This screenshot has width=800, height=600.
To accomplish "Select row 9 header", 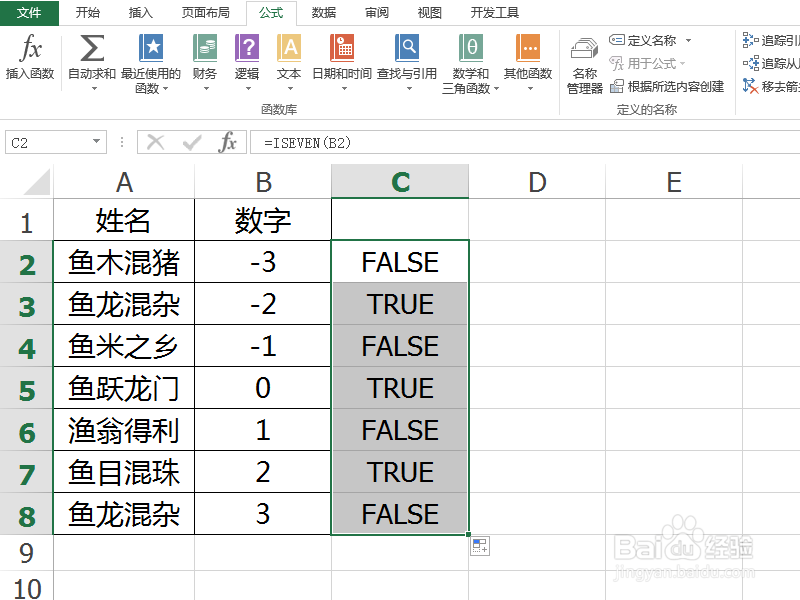I will (x=26, y=553).
